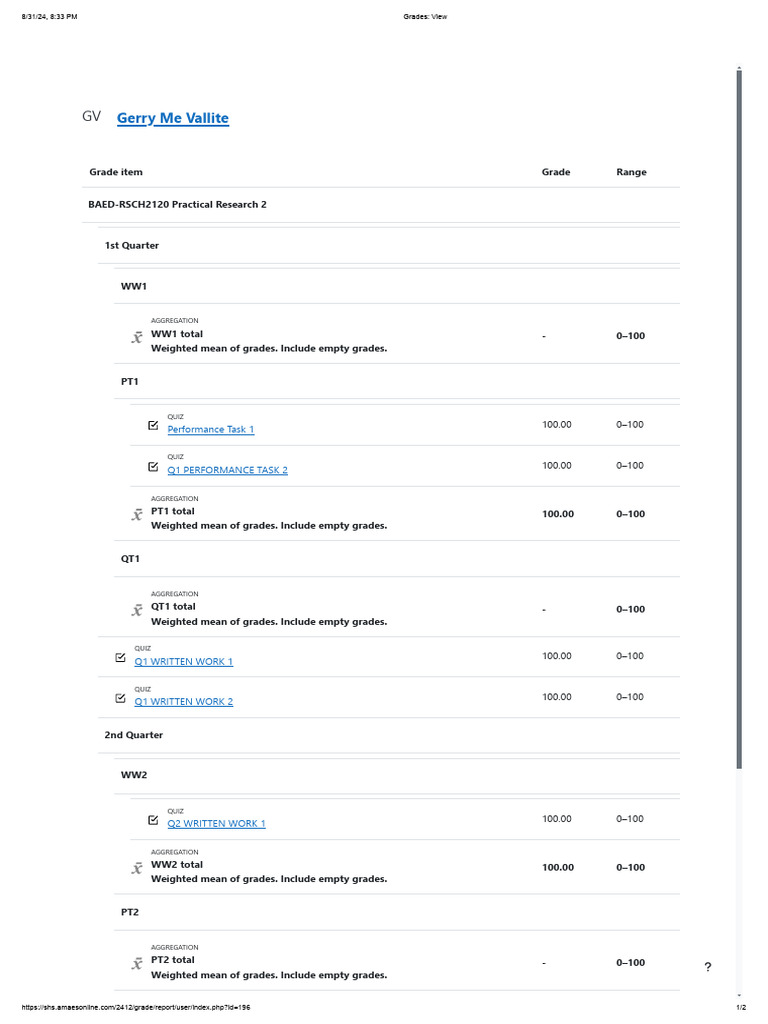
Task: Open the Q2 WRITTEN WORK 1 link
Action: [x=216, y=824]
